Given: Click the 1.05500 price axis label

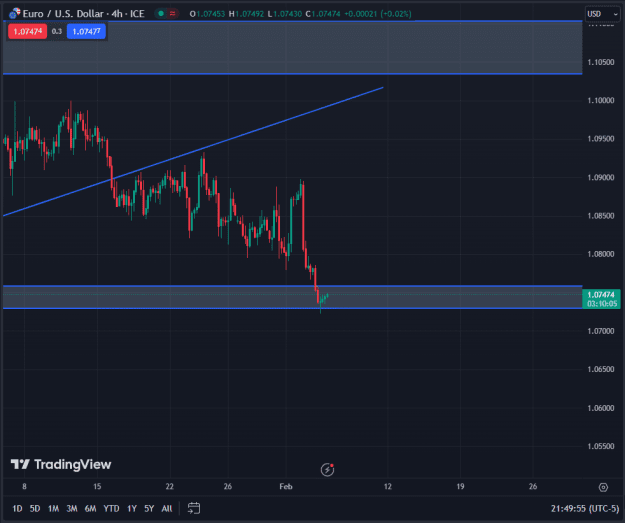Looking at the screenshot, I should pos(601,446).
